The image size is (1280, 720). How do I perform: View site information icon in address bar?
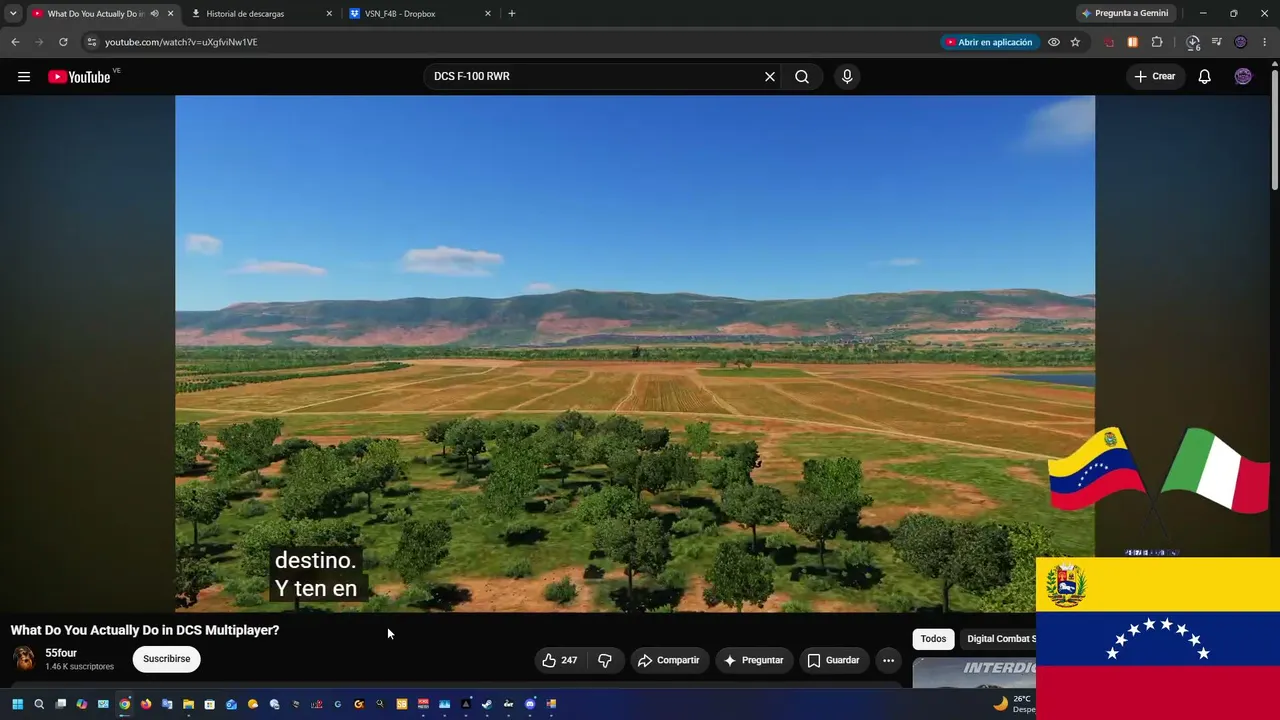pos(91,42)
